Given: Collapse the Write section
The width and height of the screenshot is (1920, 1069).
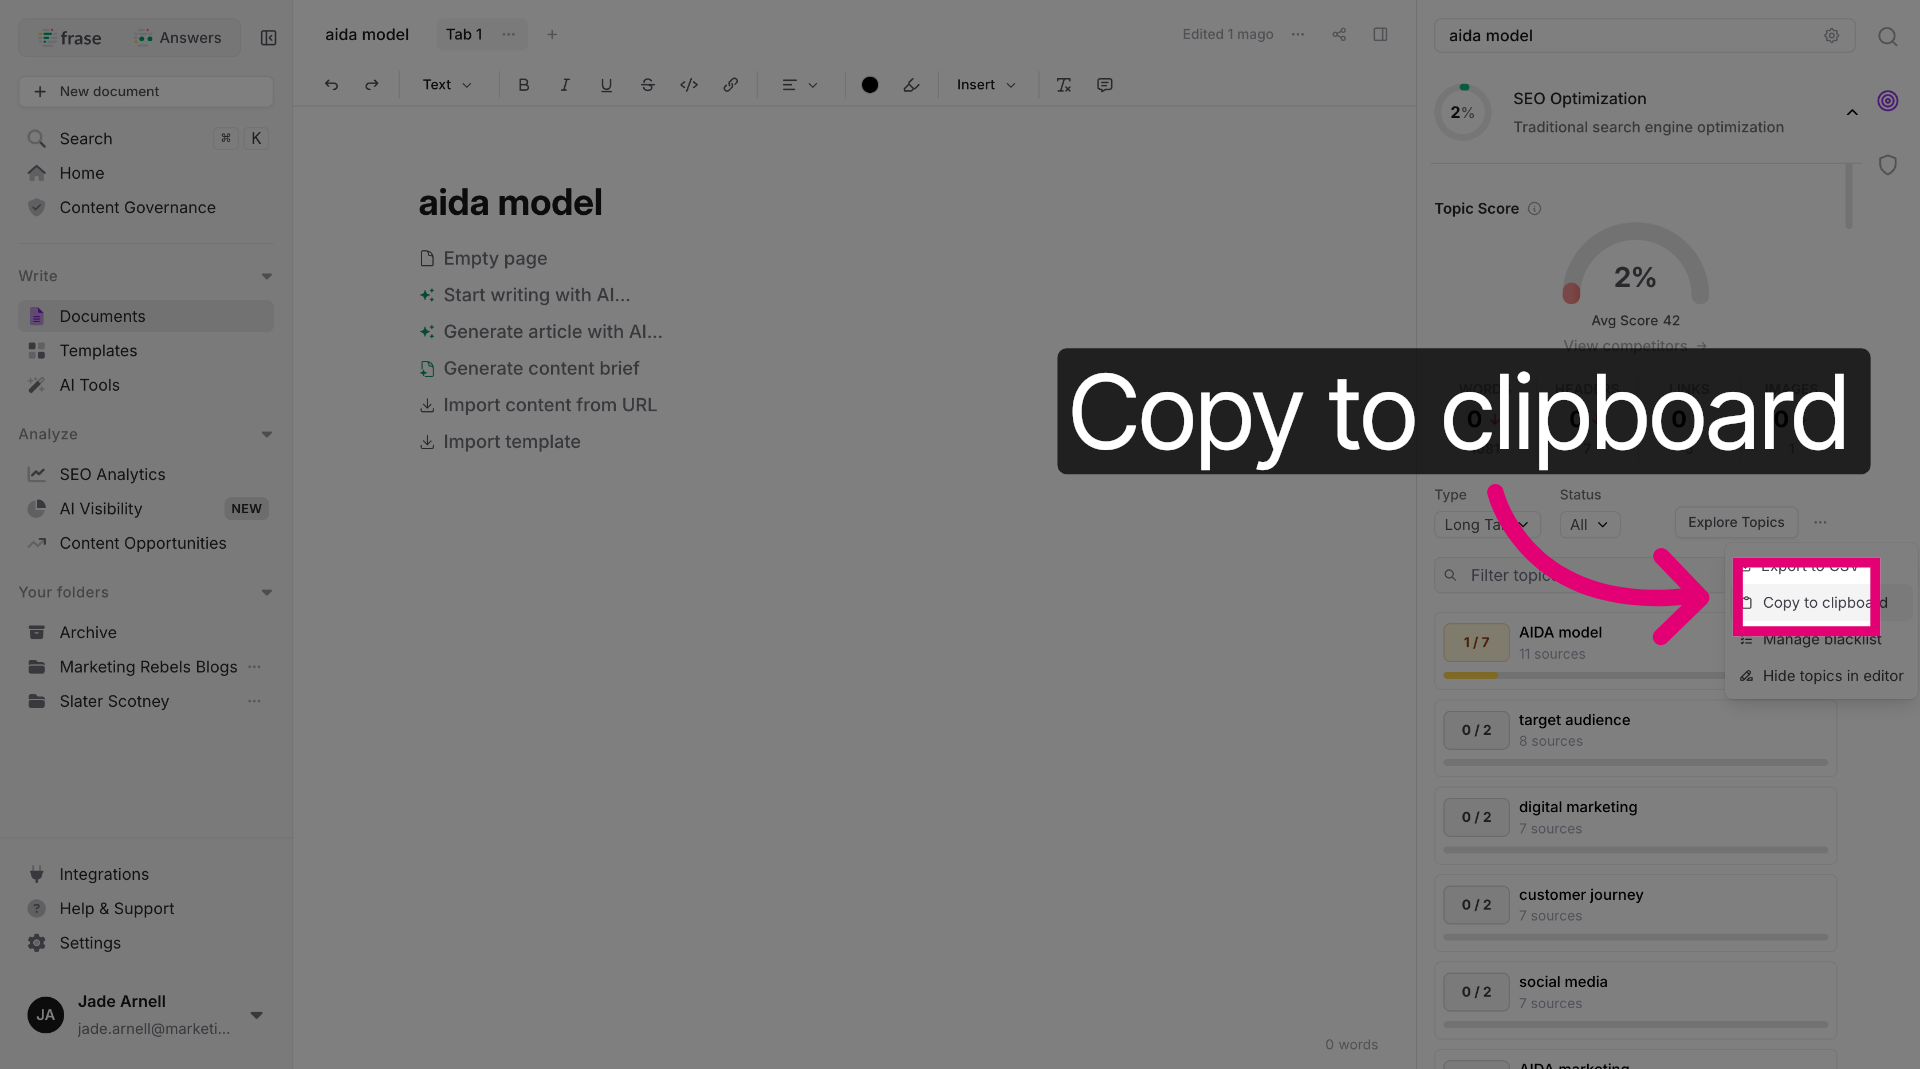Looking at the screenshot, I should 267,276.
